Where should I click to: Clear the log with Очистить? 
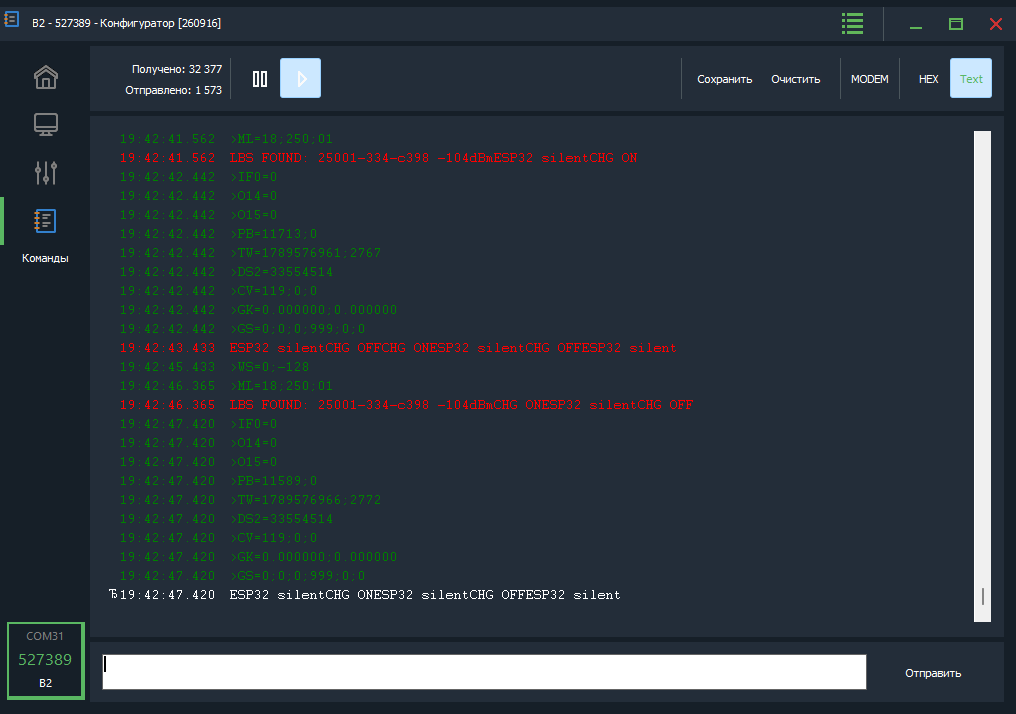point(796,79)
